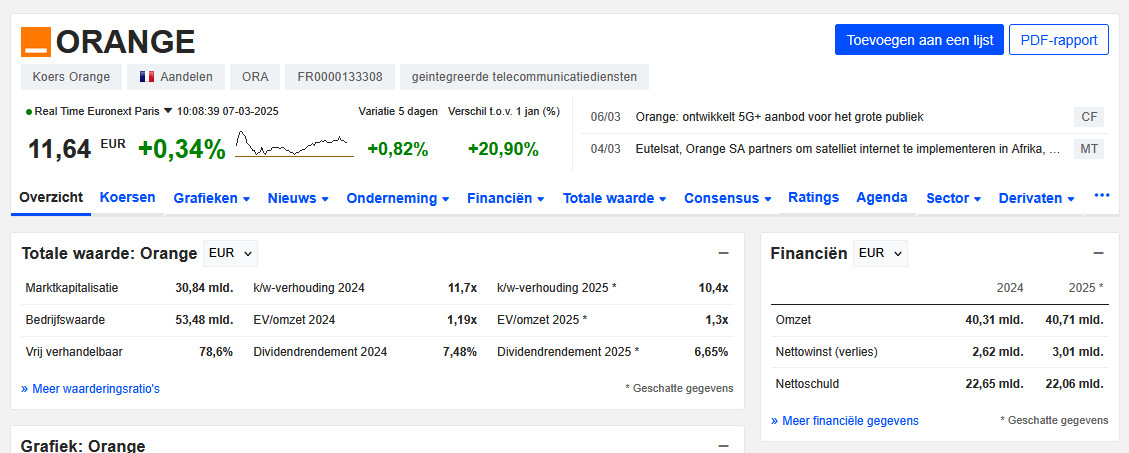
Task: Open the Agenda tab
Action: tap(881, 197)
